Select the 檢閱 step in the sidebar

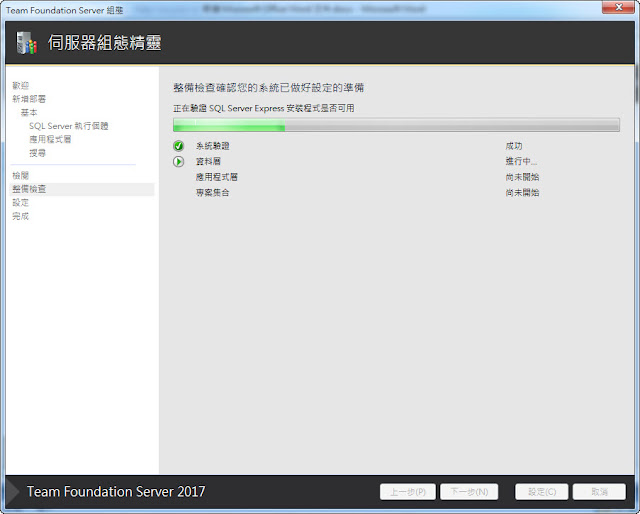click(x=20, y=176)
